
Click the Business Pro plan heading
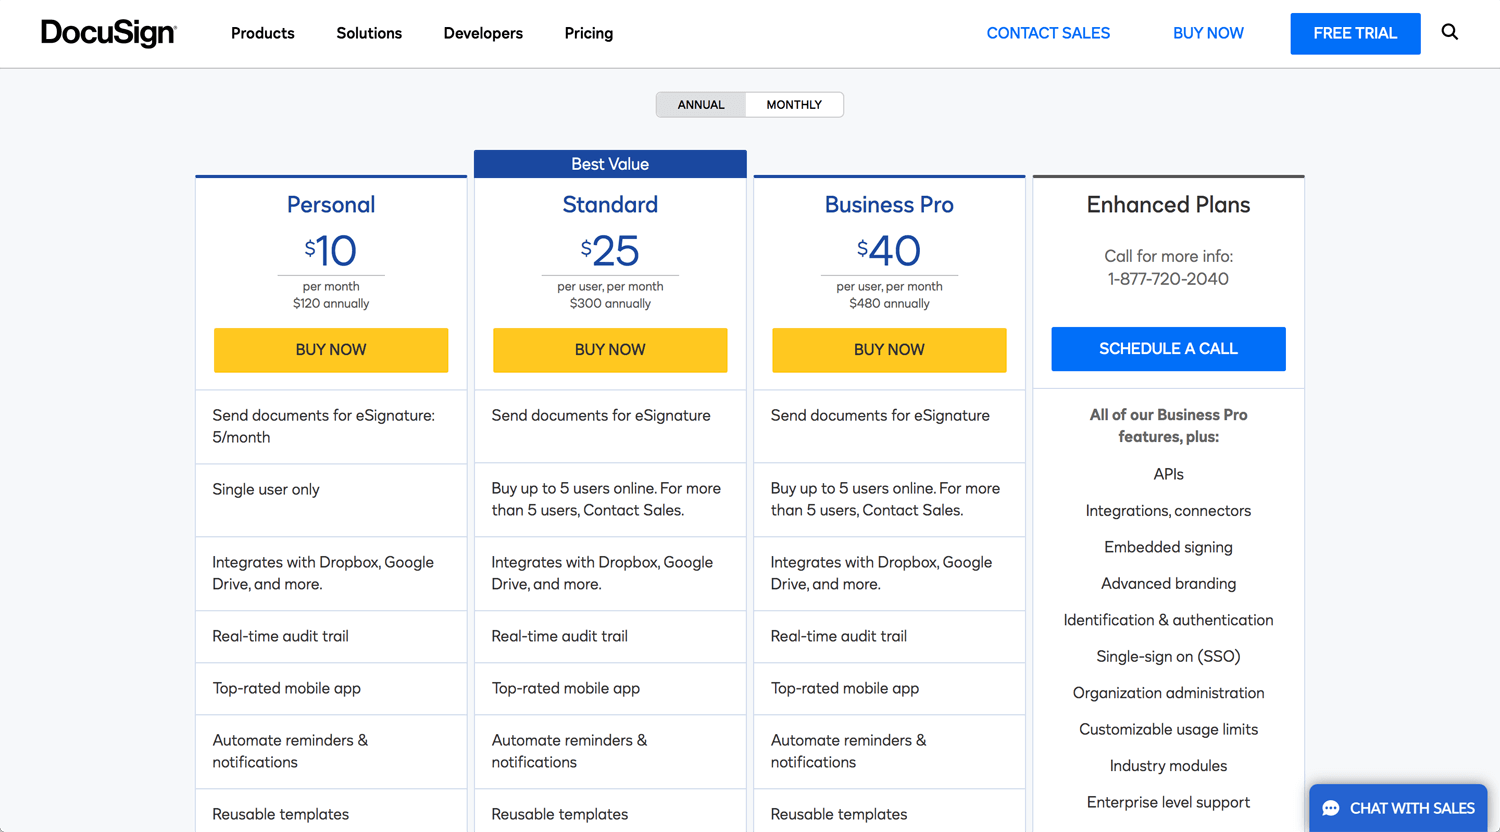pyautogui.click(x=889, y=205)
